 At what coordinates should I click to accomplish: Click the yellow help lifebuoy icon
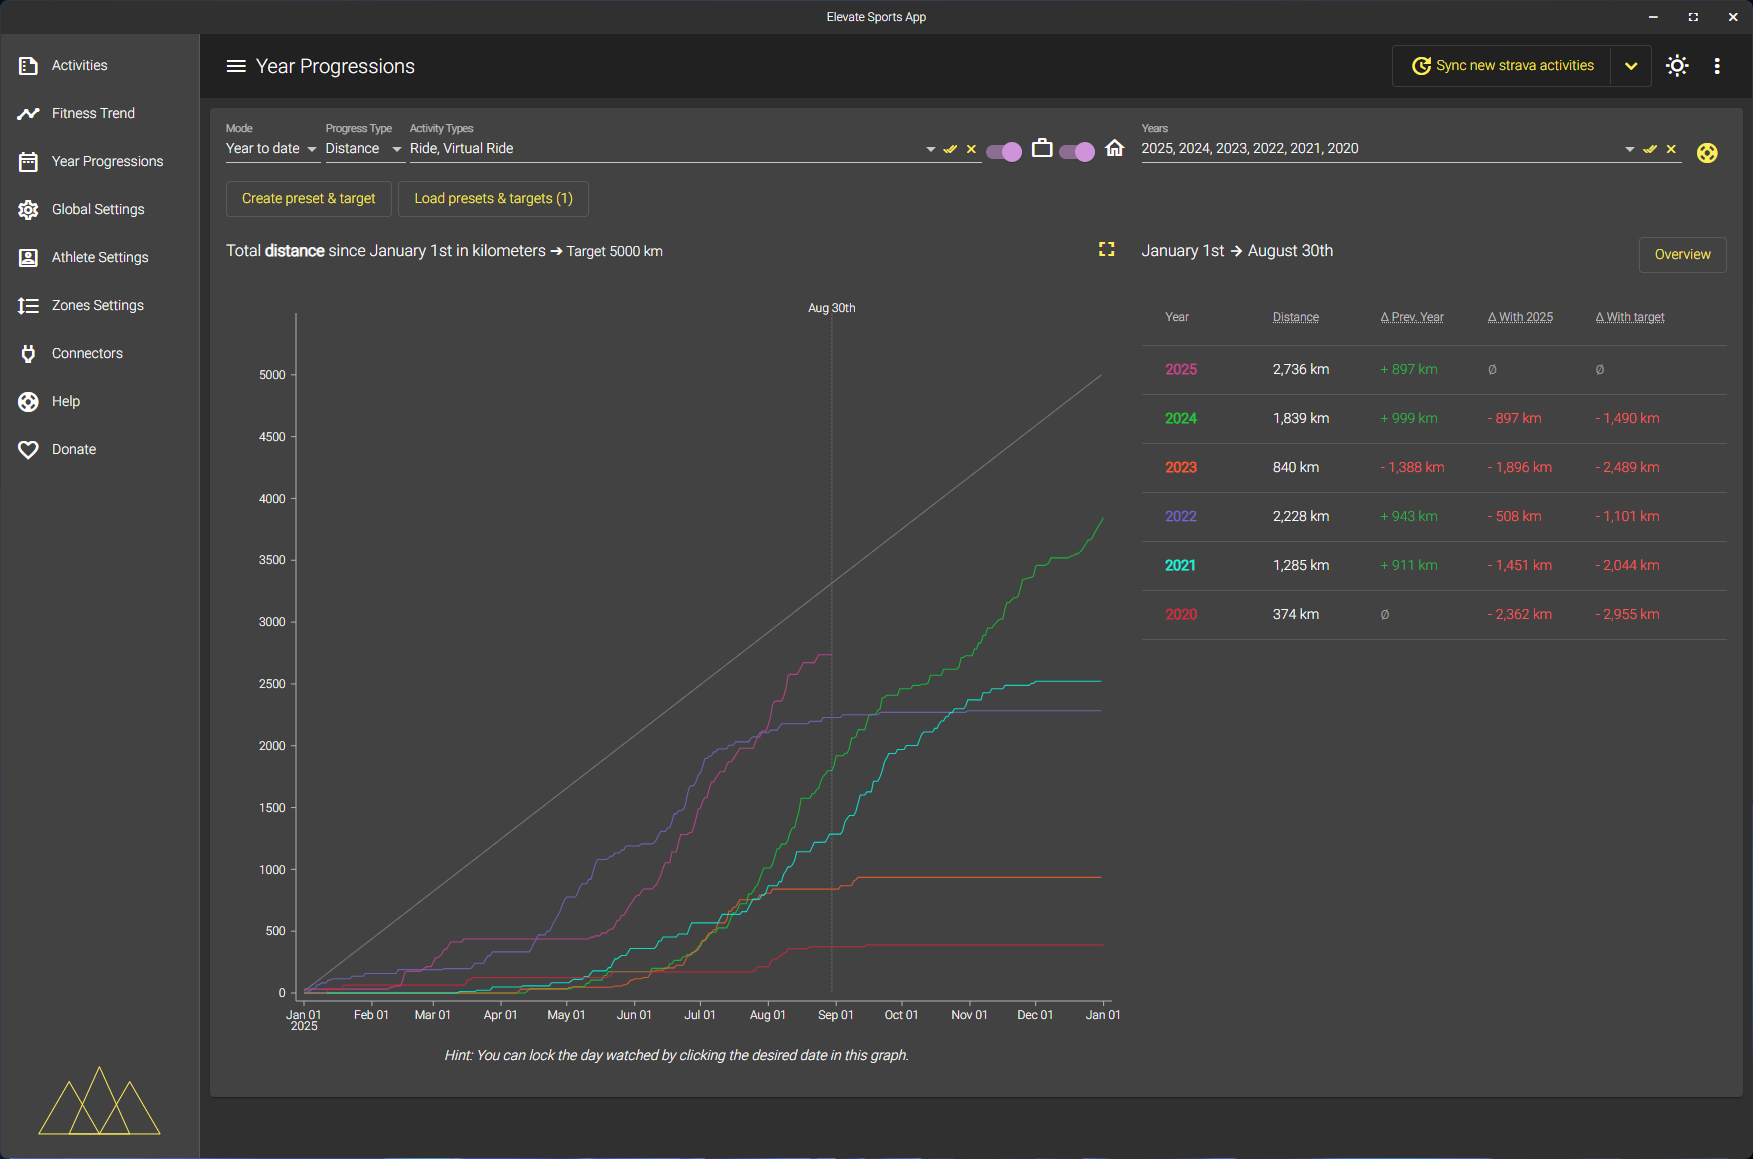point(1707,153)
